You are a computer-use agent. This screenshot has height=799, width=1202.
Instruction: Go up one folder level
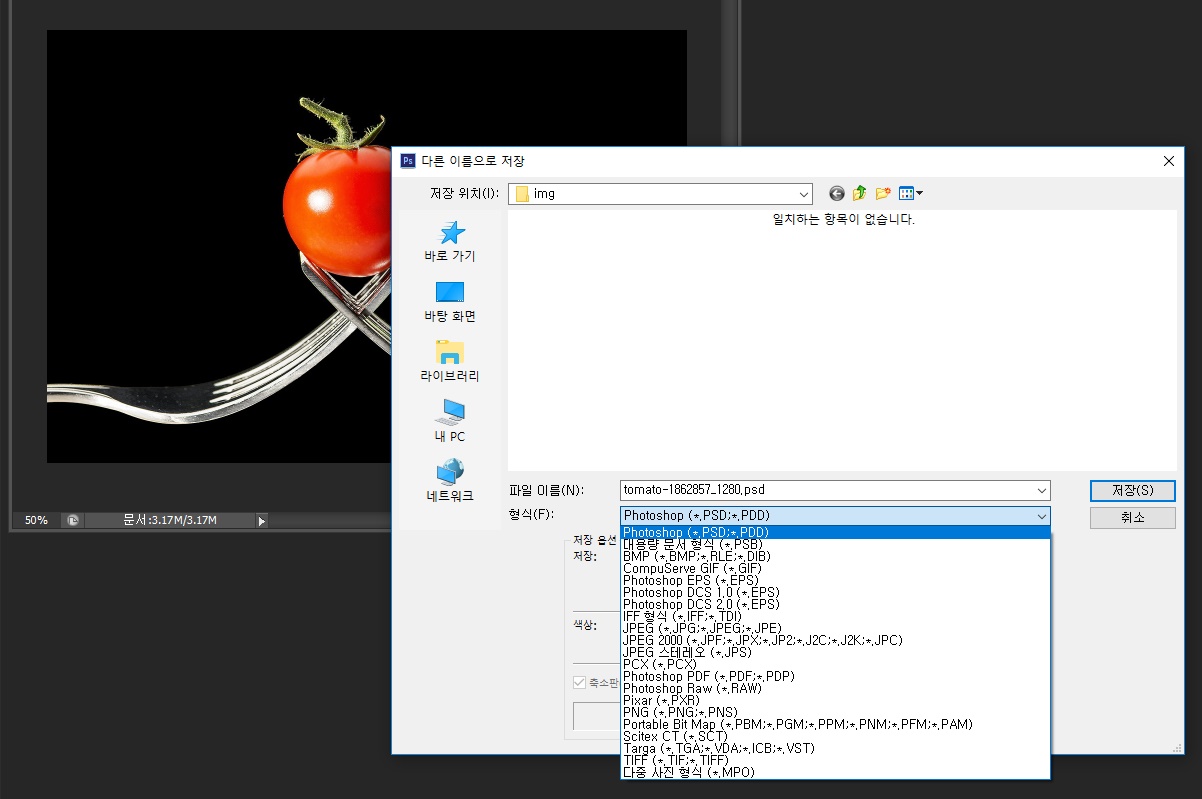point(859,194)
